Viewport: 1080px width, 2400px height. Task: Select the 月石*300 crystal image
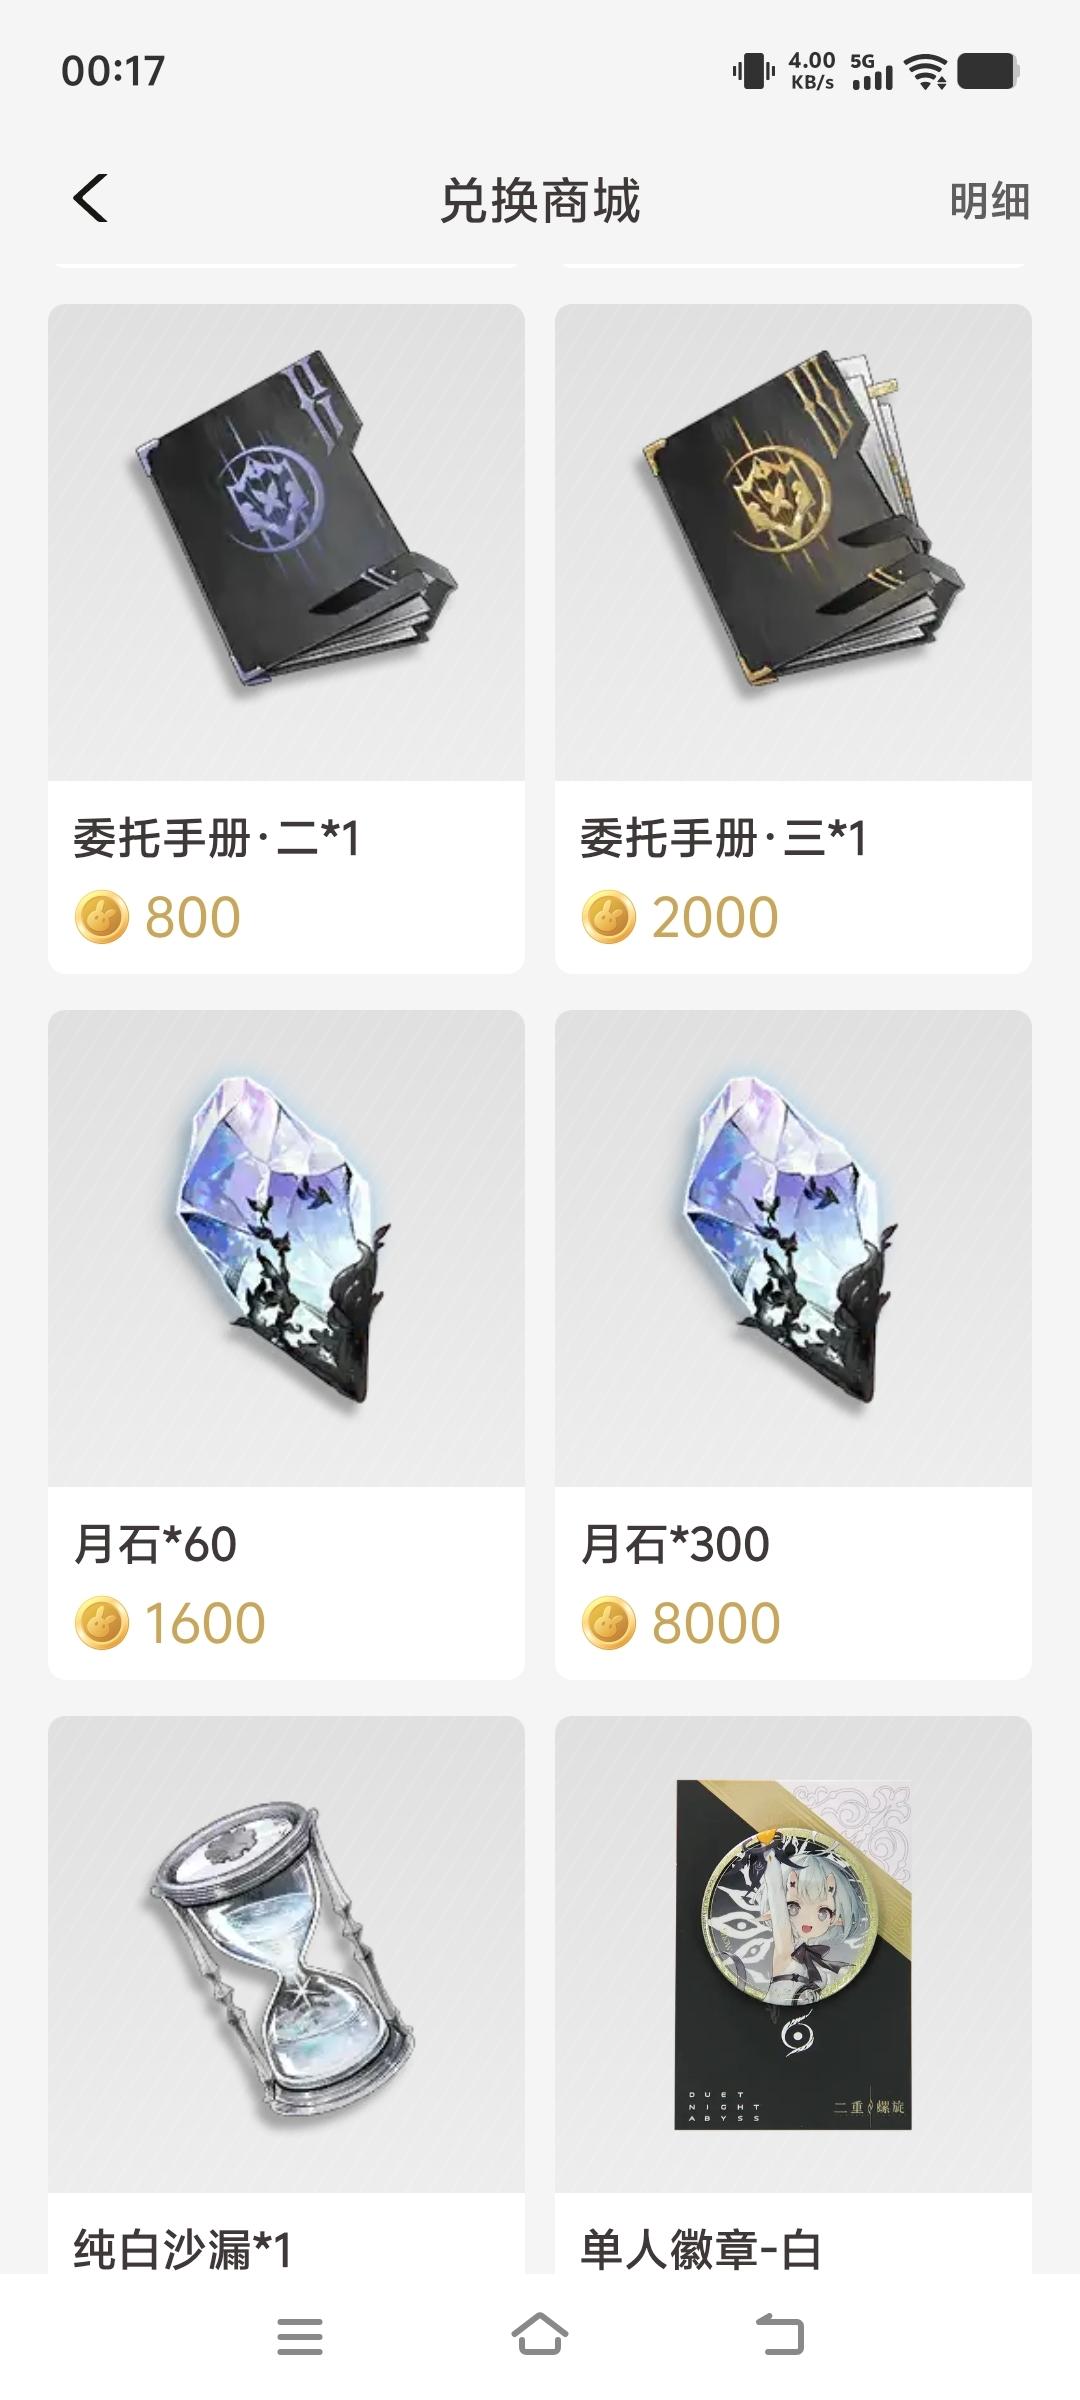click(793, 1248)
